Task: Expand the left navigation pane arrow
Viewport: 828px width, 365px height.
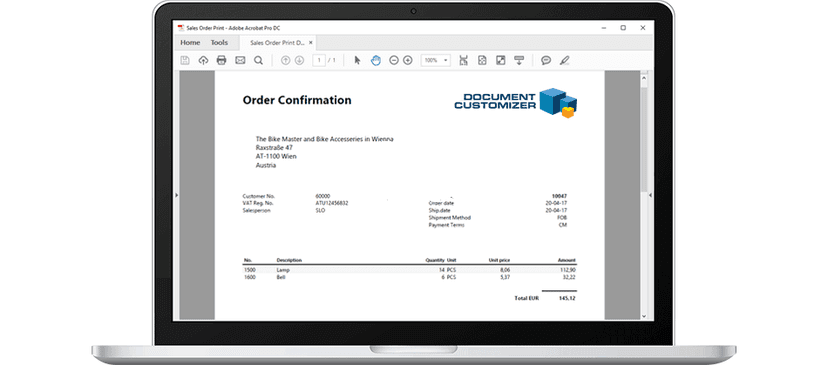Action: click(x=176, y=195)
